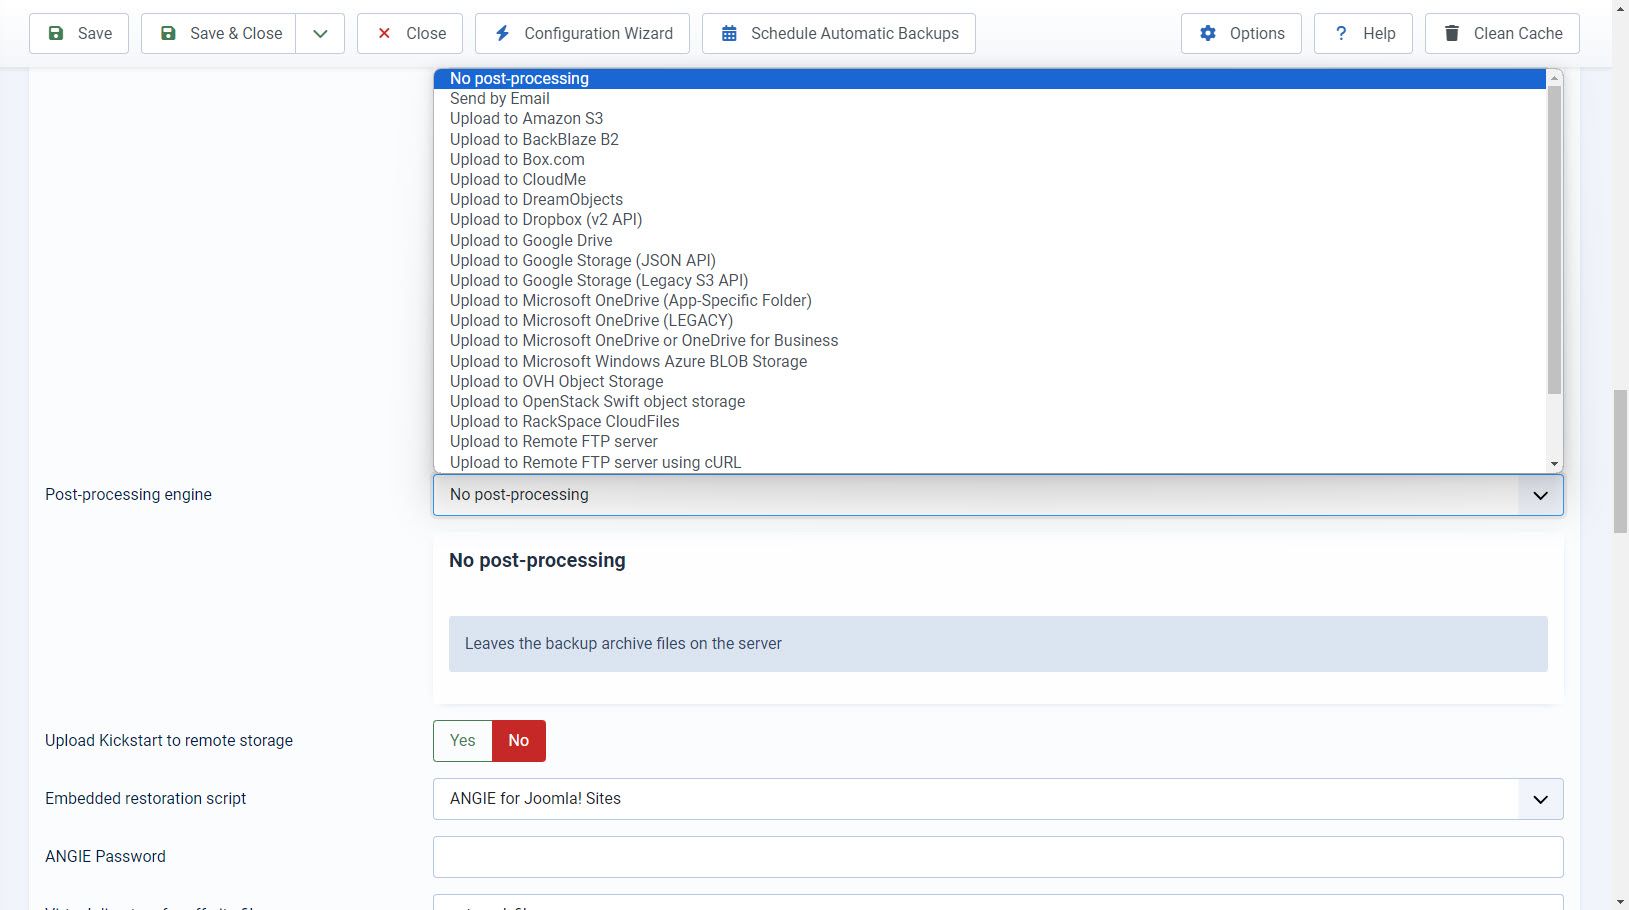Click the Save & Close disk icon
Viewport: 1629px width, 910px height.
(x=169, y=33)
